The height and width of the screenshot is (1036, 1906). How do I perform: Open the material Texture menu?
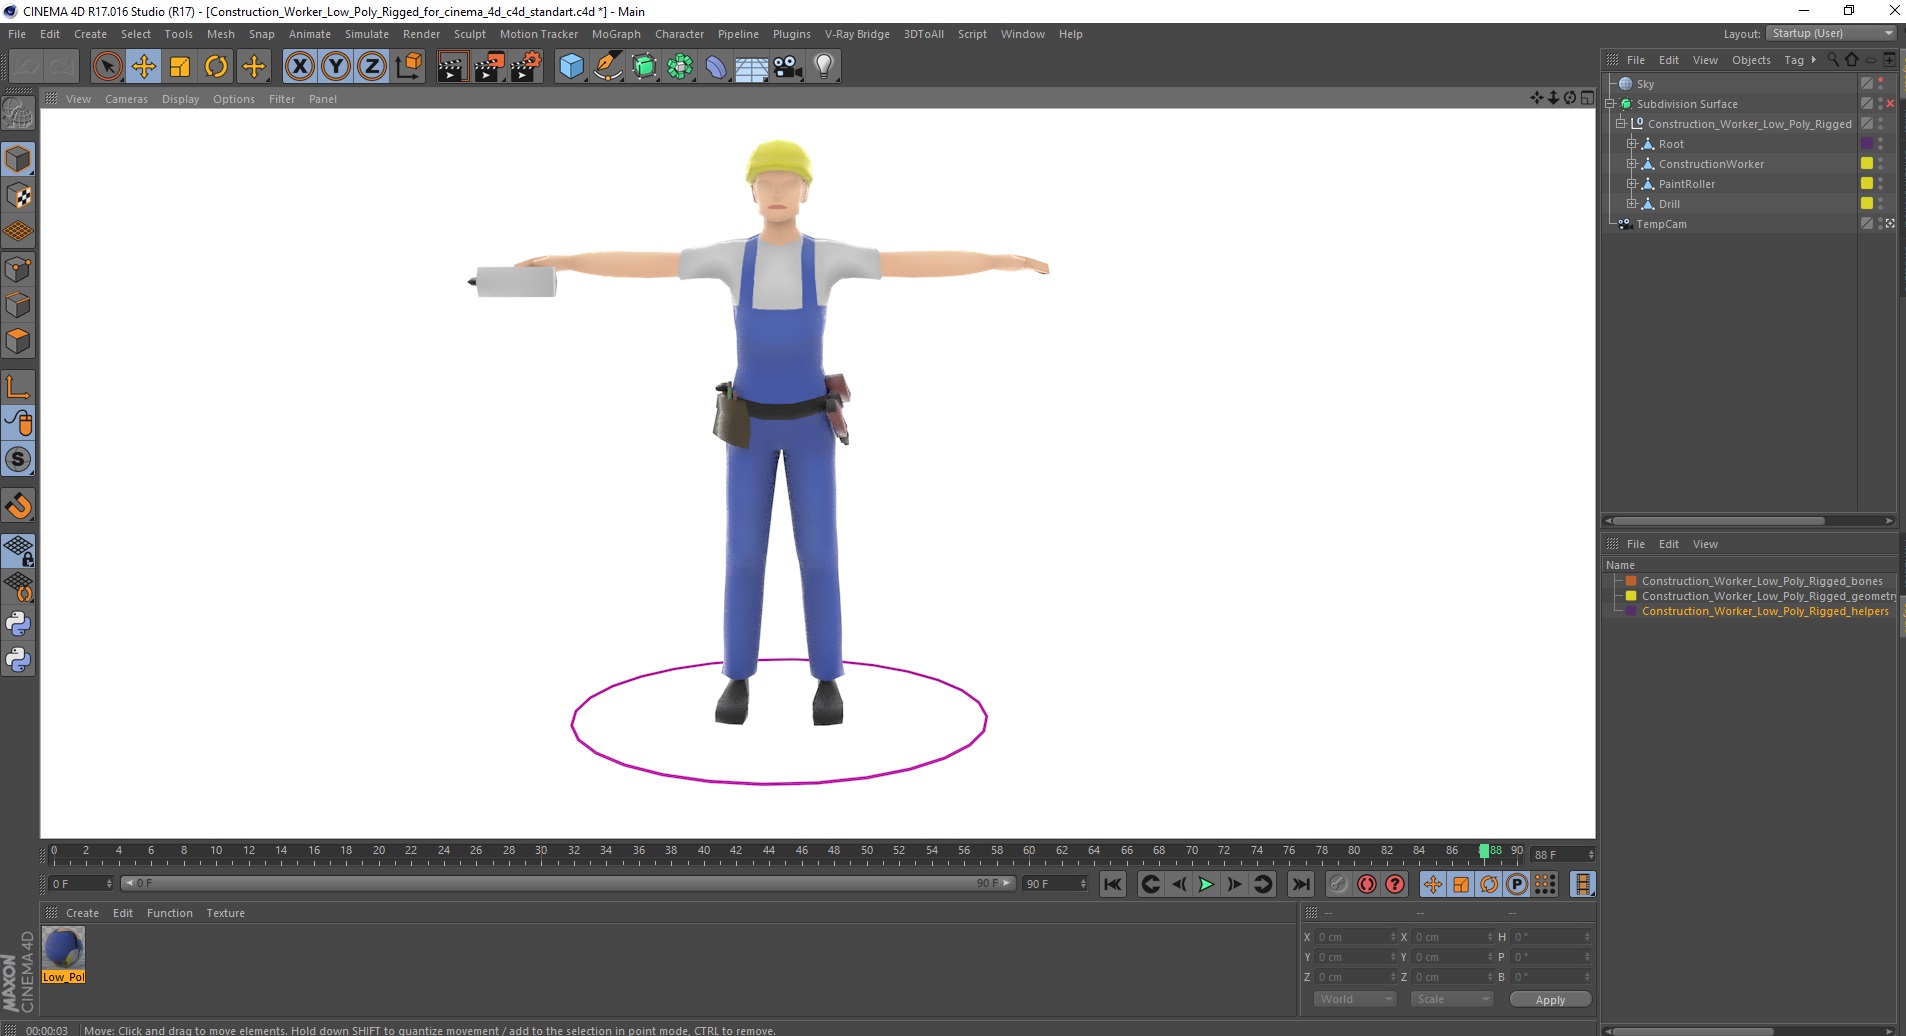[225, 913]
